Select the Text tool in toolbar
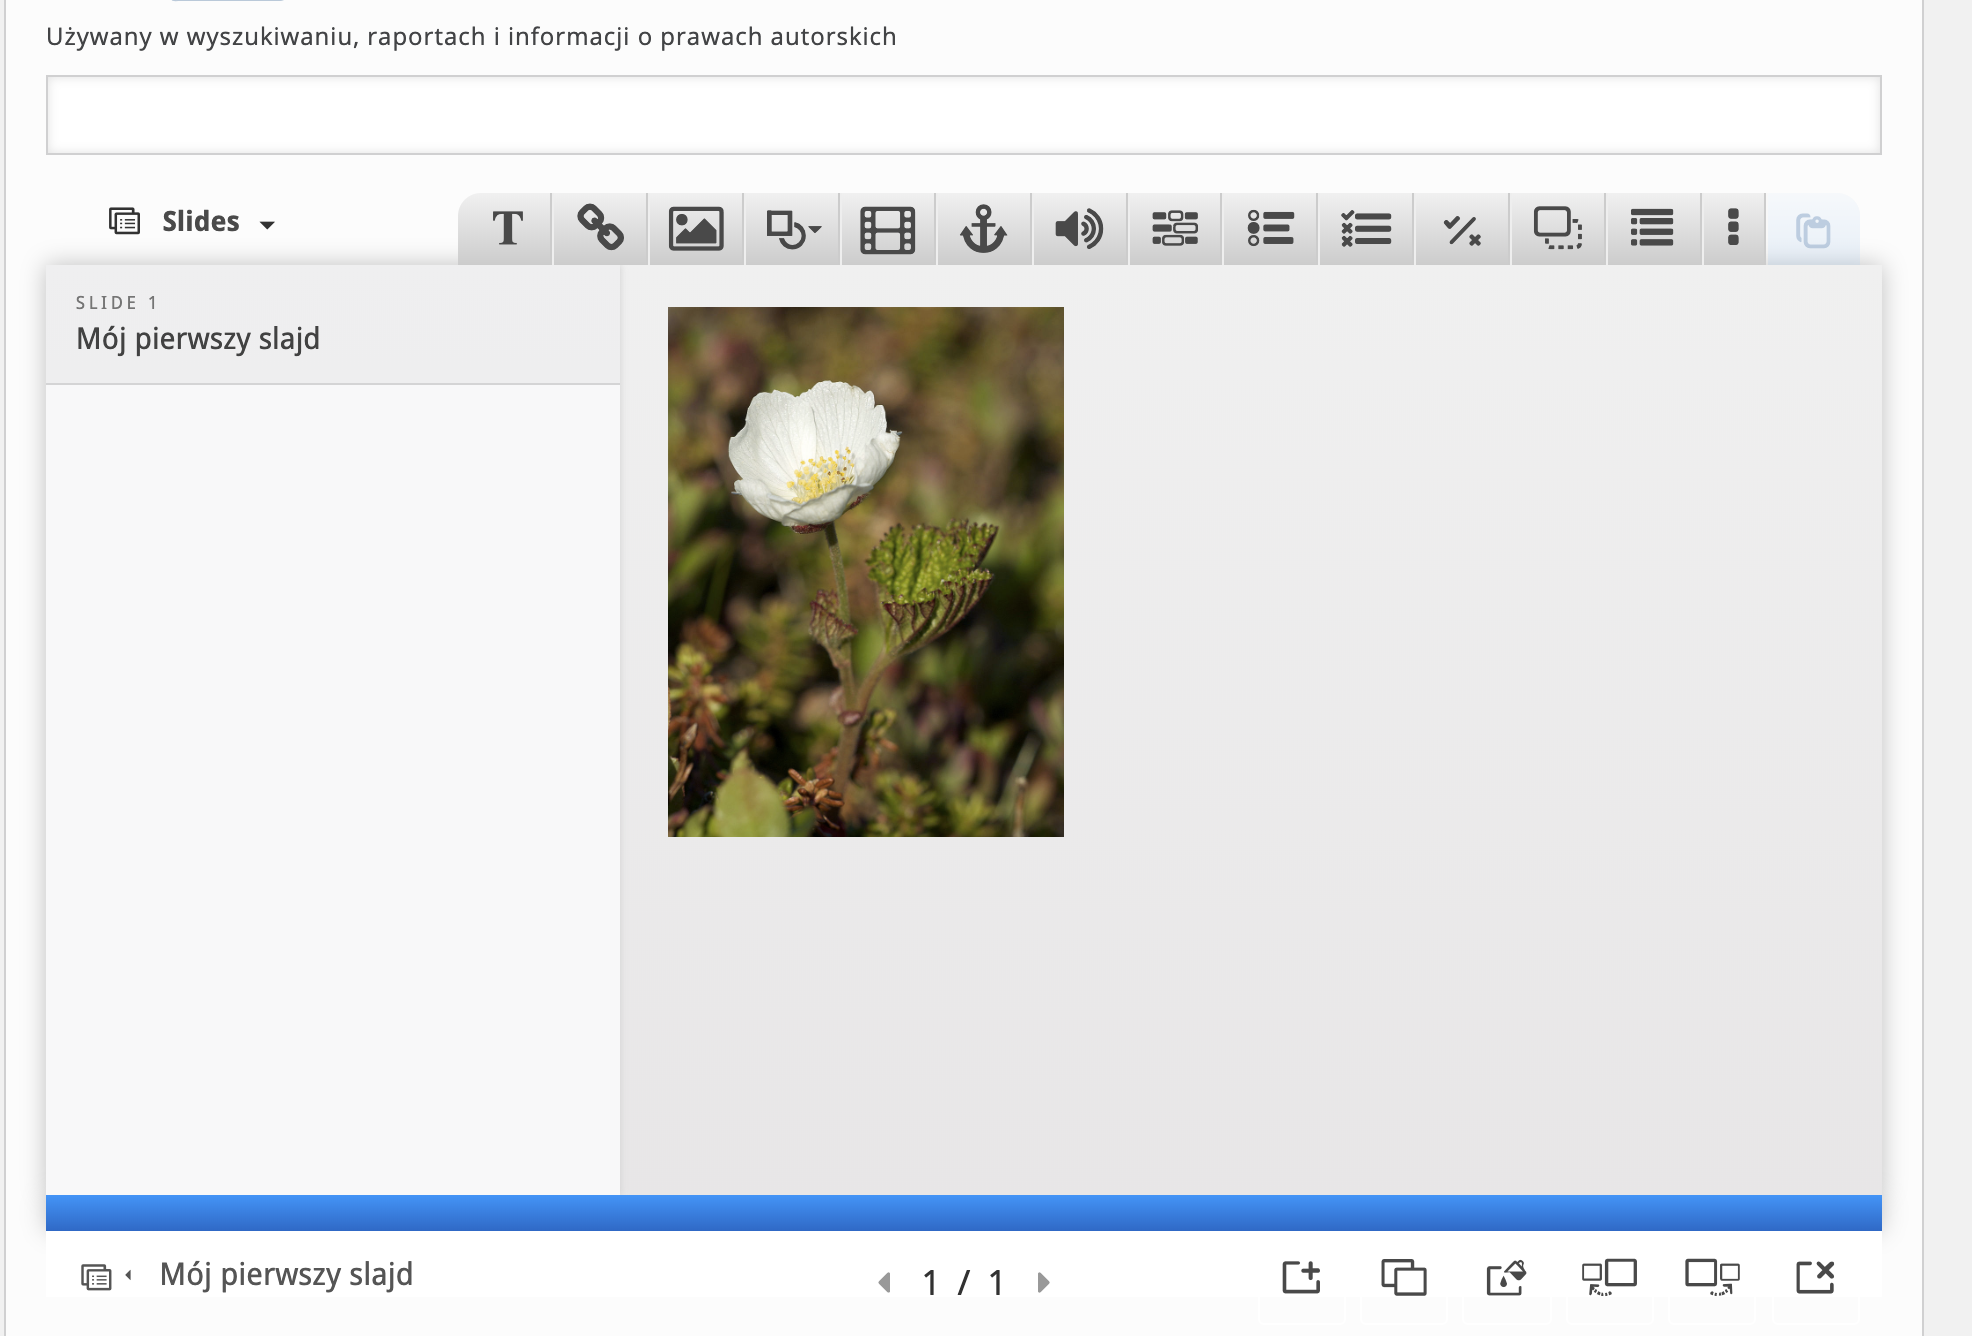1972x1336 pixels. pyautogui.click(x=507, y=229)
